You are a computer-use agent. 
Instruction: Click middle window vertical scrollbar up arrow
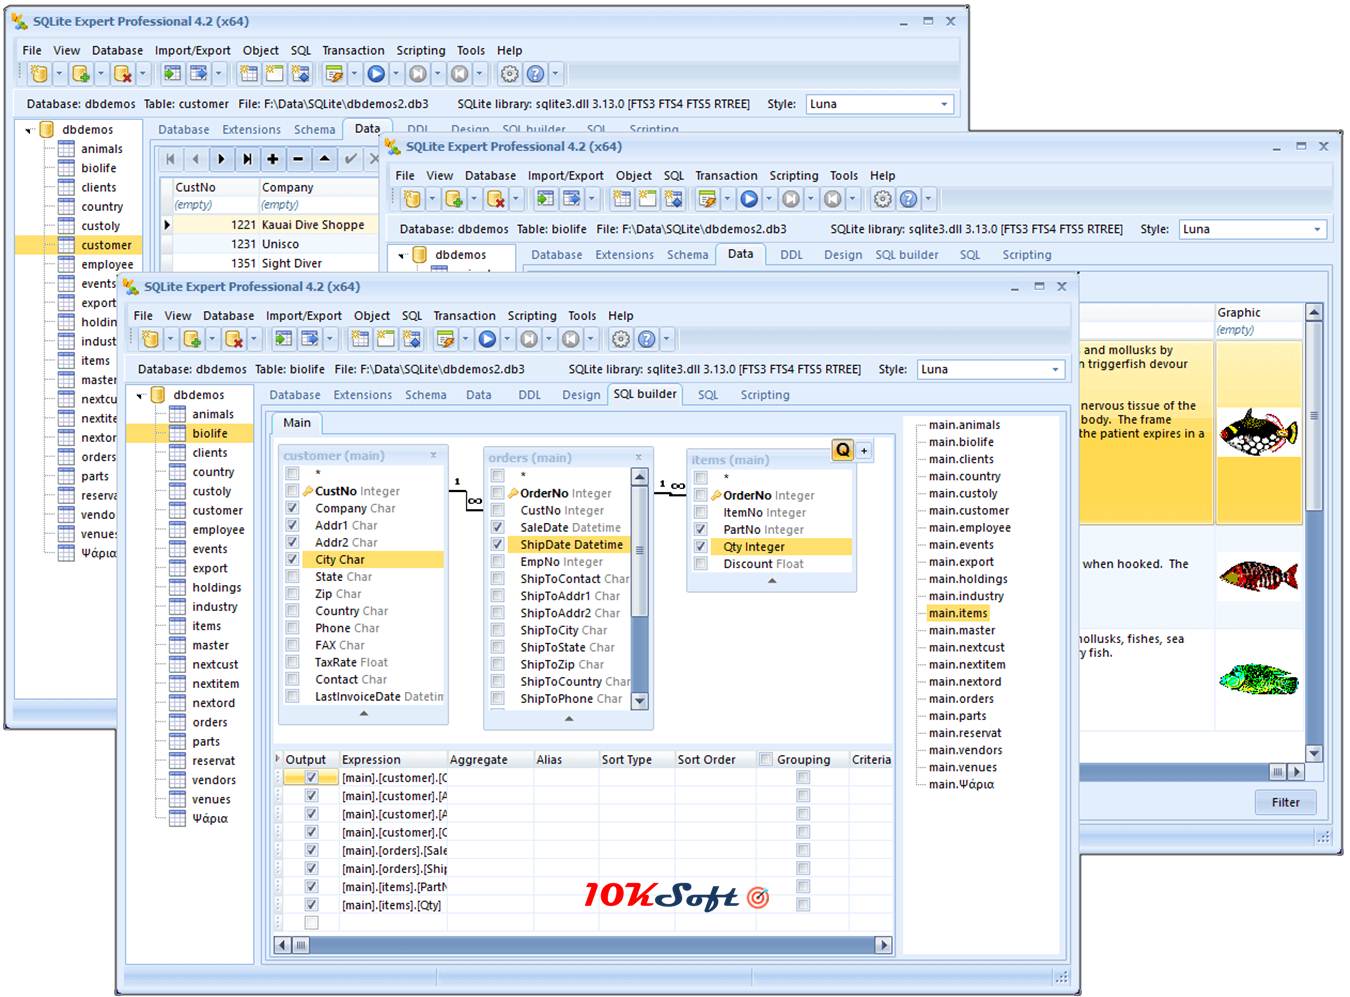pos(1314,312)
